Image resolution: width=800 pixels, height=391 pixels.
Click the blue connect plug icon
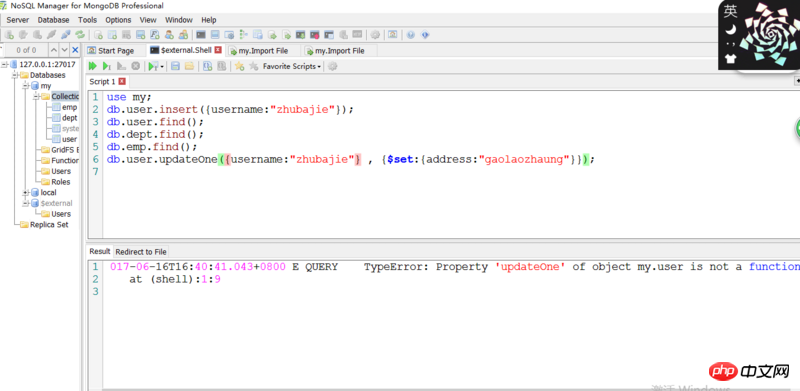[x=66, y=35]
